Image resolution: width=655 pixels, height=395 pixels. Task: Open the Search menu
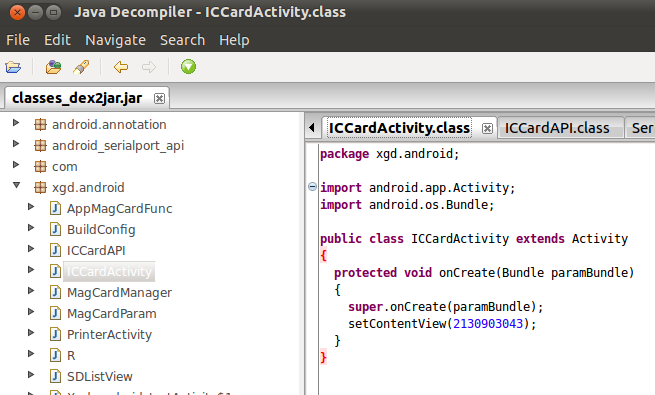pyautogui.click(x=183, y=40)
